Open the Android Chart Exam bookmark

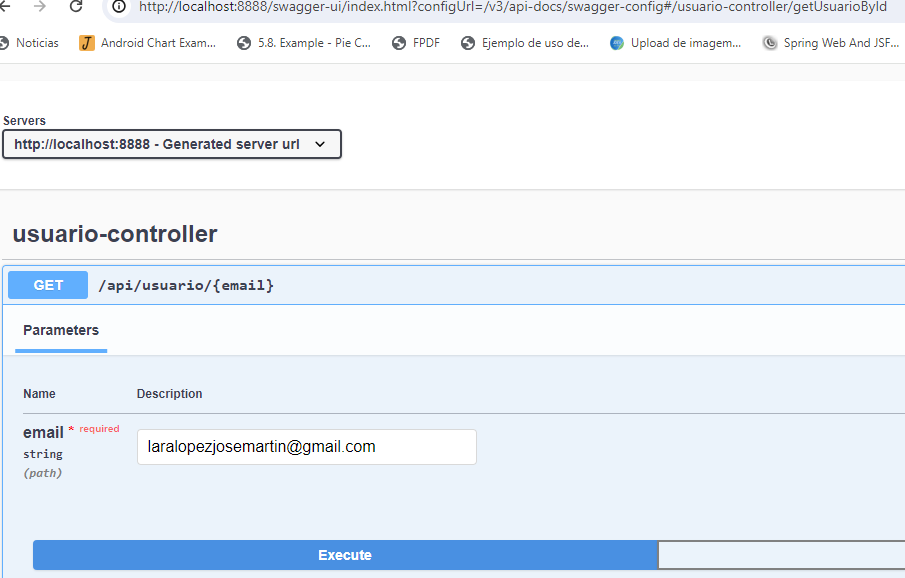(x=148, y=43)
